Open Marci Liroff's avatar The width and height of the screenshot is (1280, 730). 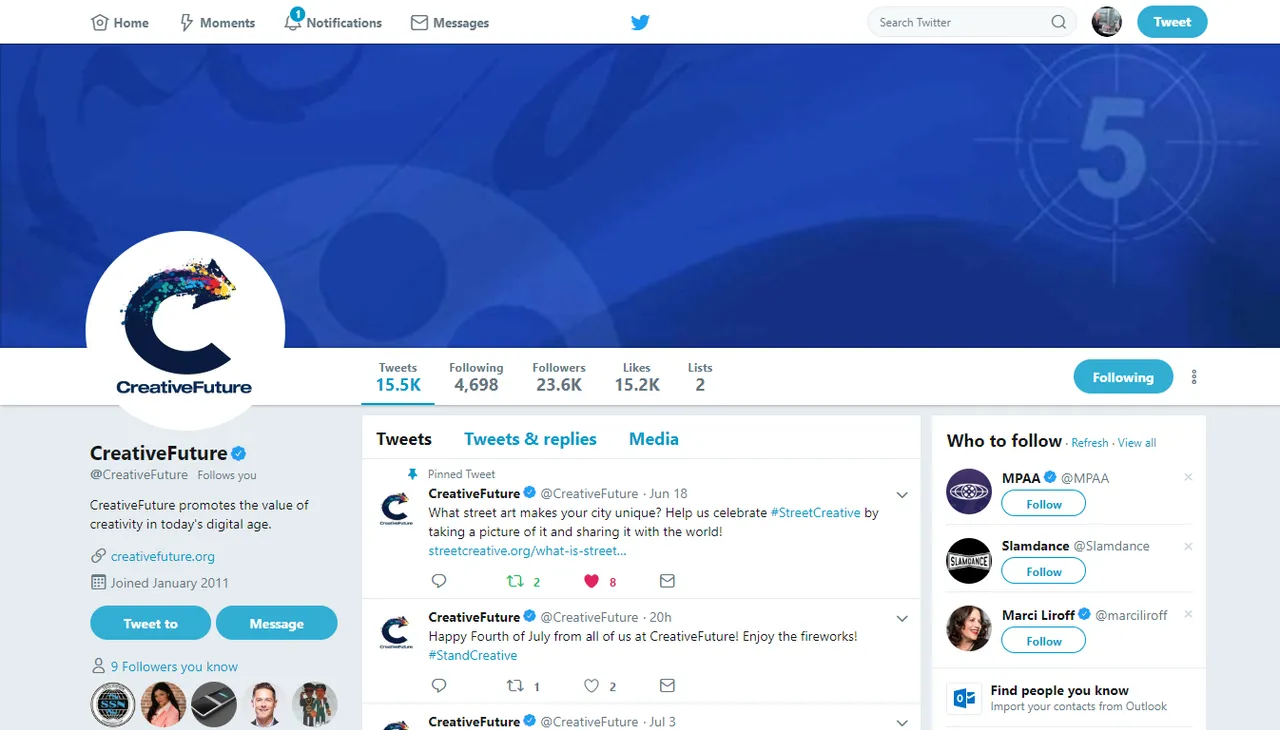[969, 629]
